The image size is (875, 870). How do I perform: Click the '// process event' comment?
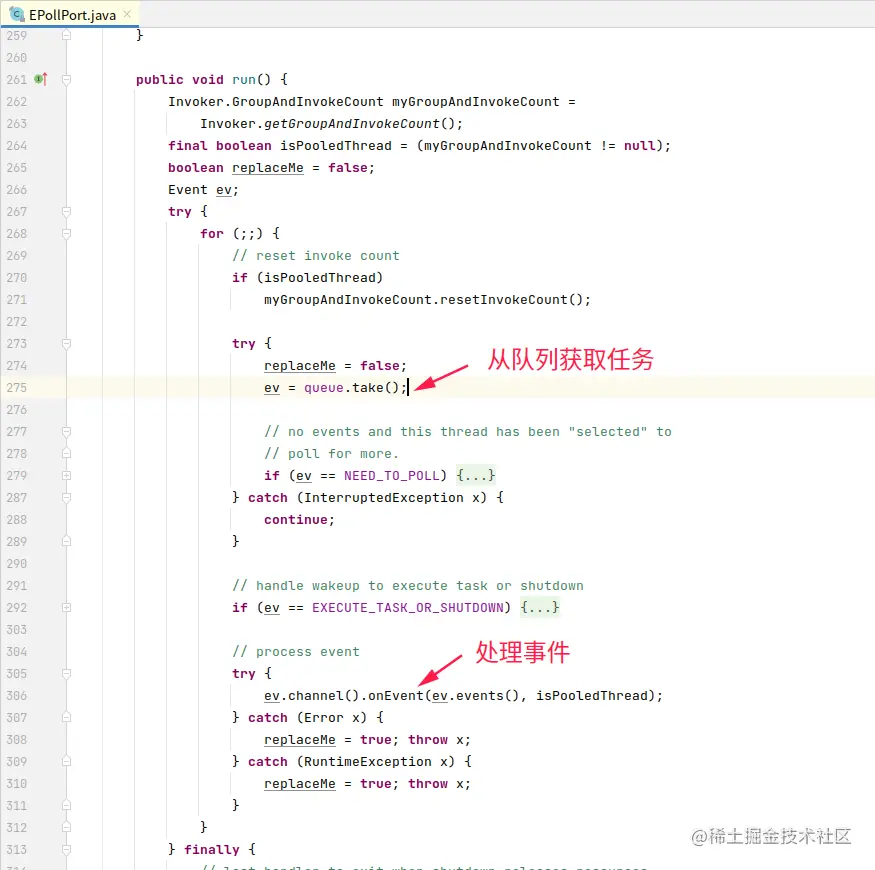[296, 652]
